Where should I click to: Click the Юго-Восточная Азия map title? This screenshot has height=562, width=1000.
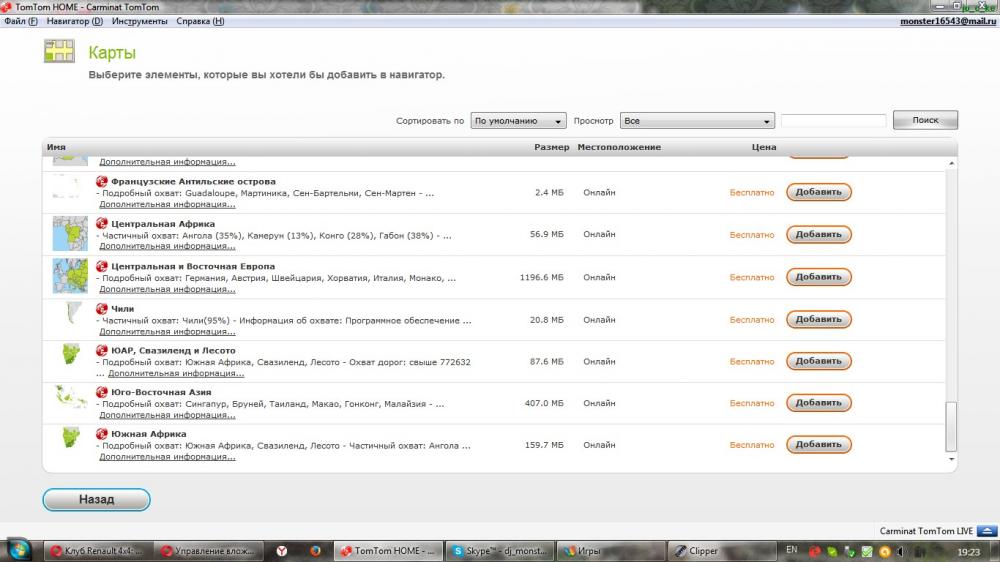(161, 392)
